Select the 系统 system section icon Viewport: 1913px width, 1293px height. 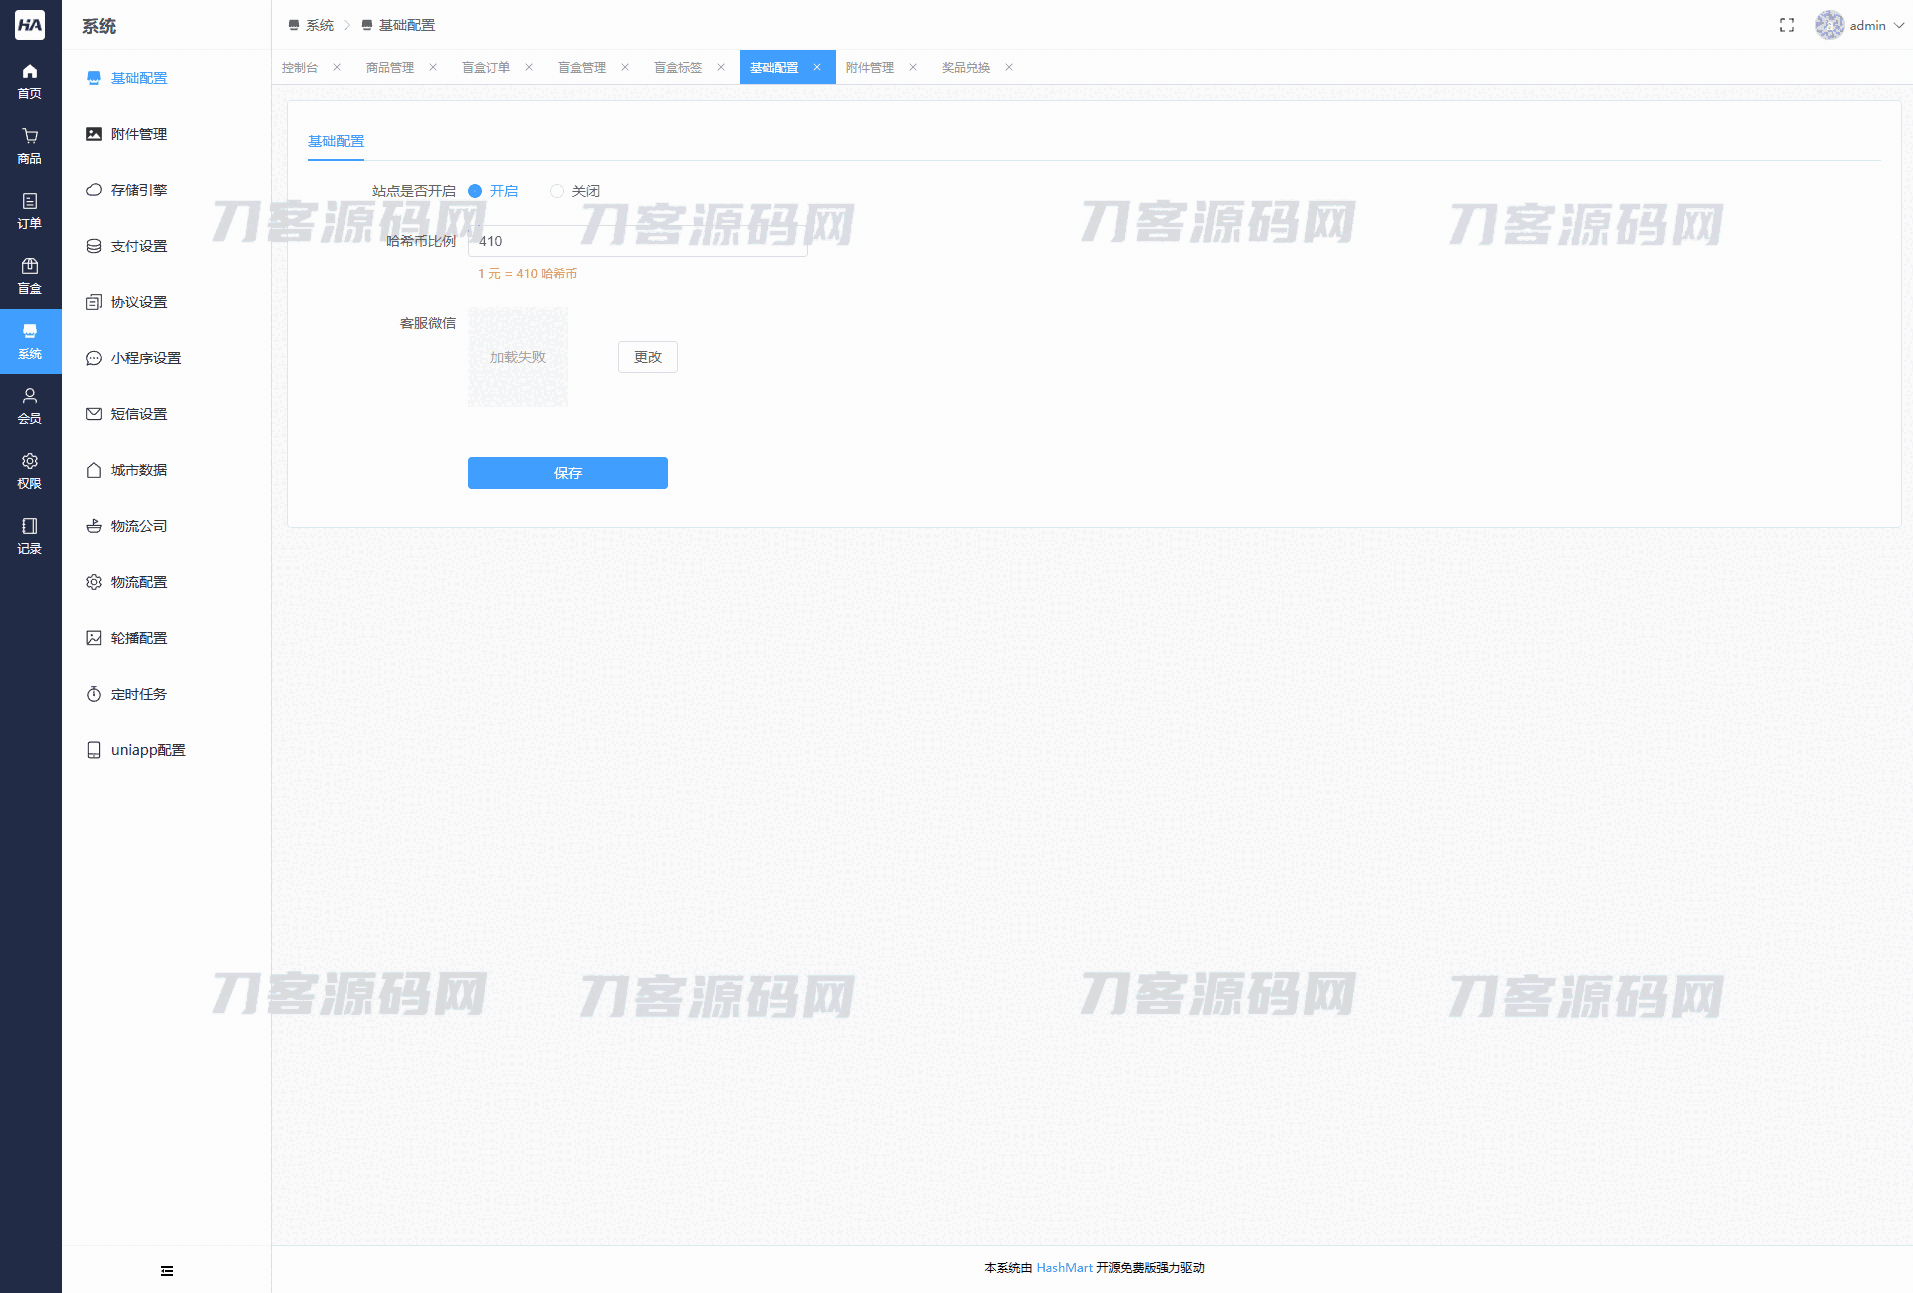coord(30,341)
